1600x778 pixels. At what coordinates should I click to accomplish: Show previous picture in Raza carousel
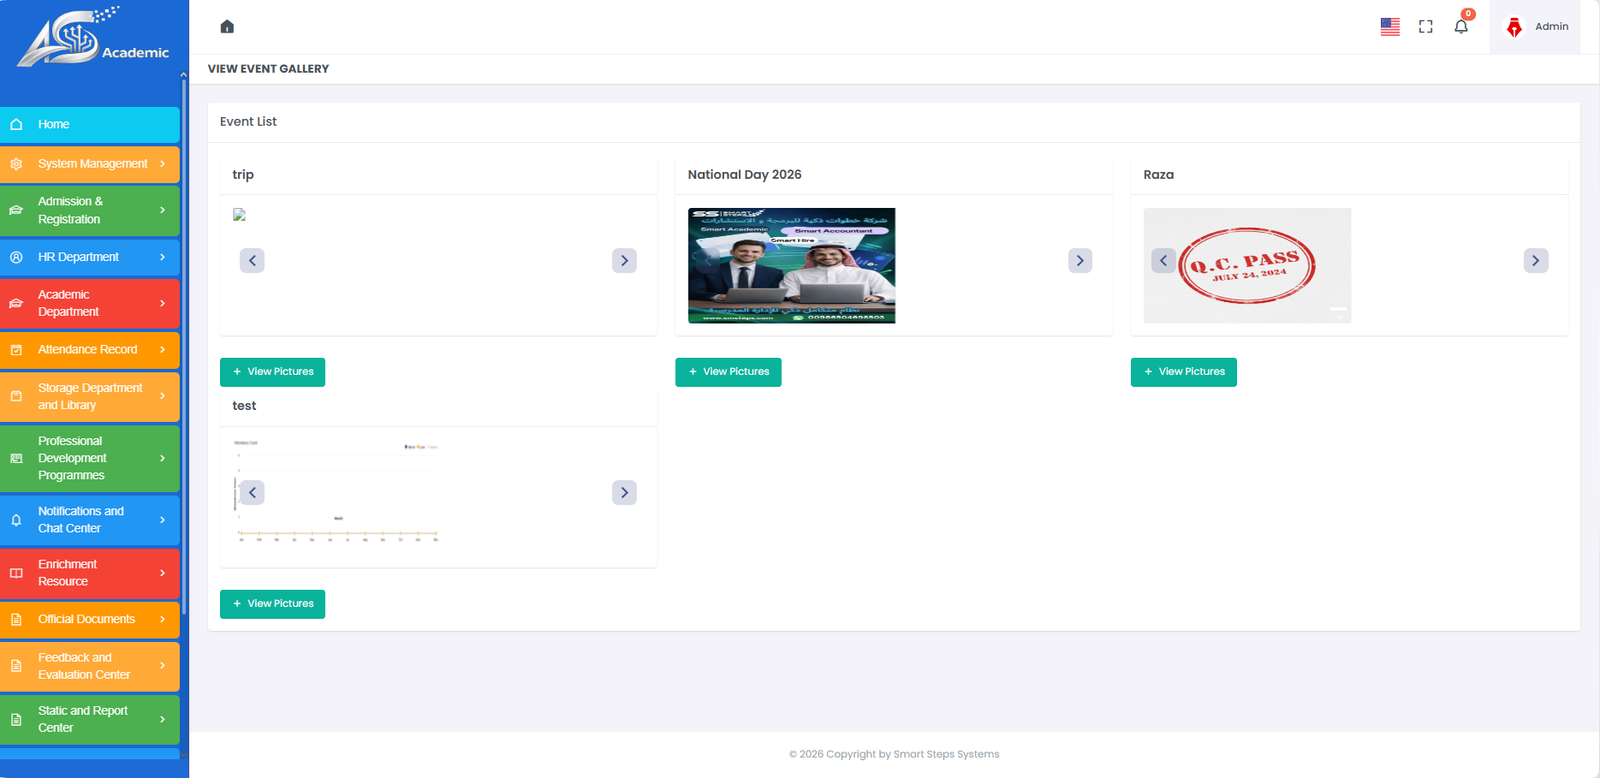[x=1163, y=261]
